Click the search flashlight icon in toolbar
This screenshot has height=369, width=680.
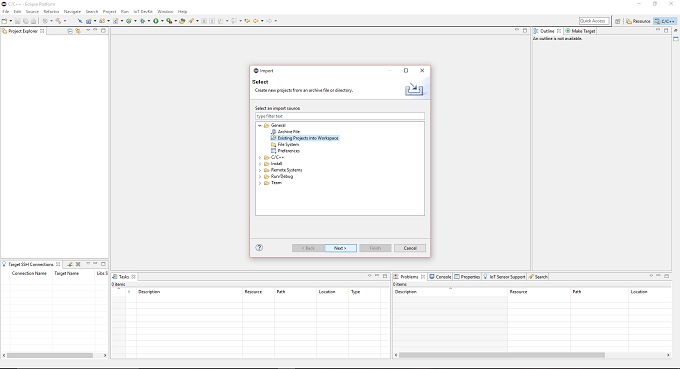(x=191, y=21)
